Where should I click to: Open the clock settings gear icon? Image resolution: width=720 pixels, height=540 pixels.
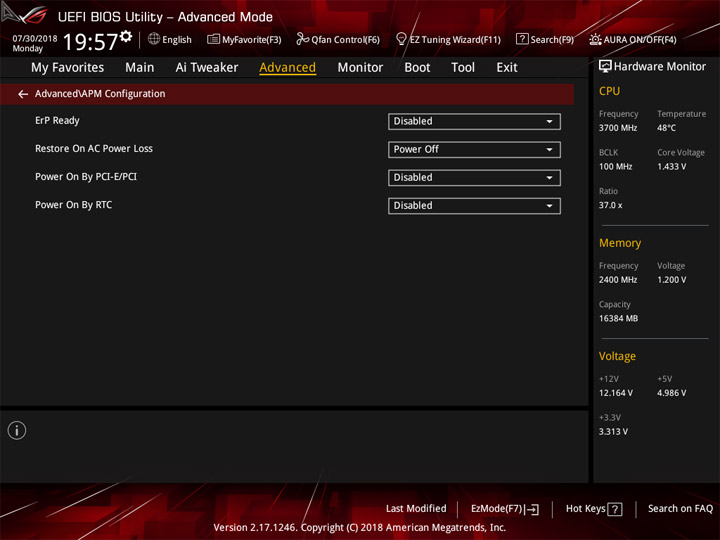point(126,36)
